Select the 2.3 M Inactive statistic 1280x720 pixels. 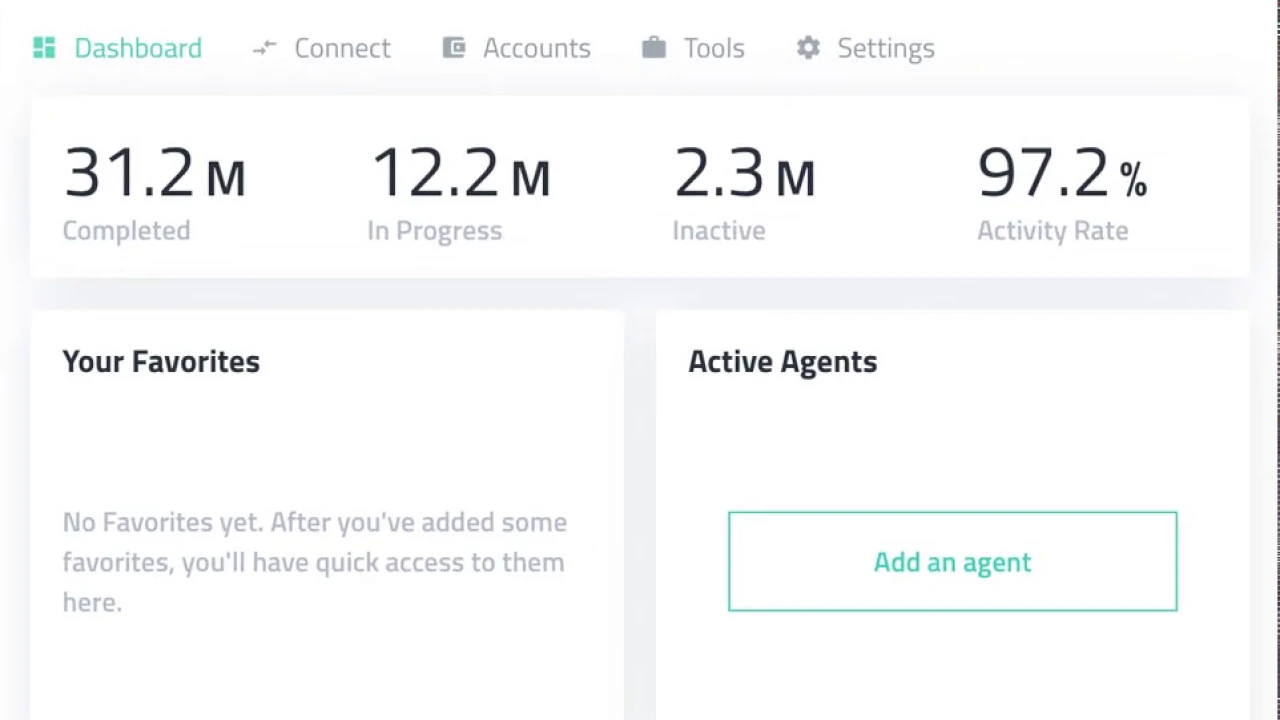coord(745,174)
